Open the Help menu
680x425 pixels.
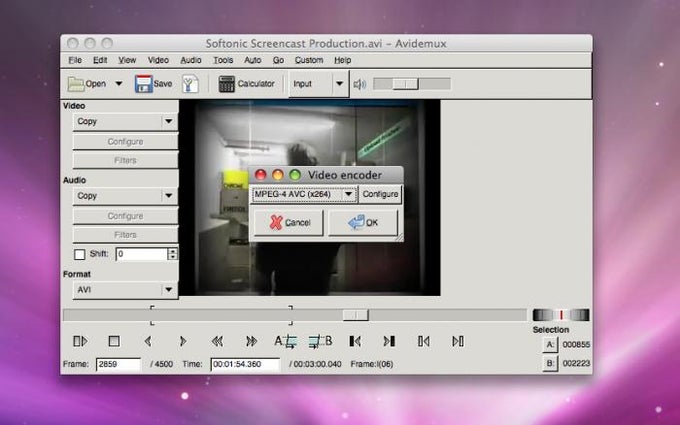[x=342, y=60]
